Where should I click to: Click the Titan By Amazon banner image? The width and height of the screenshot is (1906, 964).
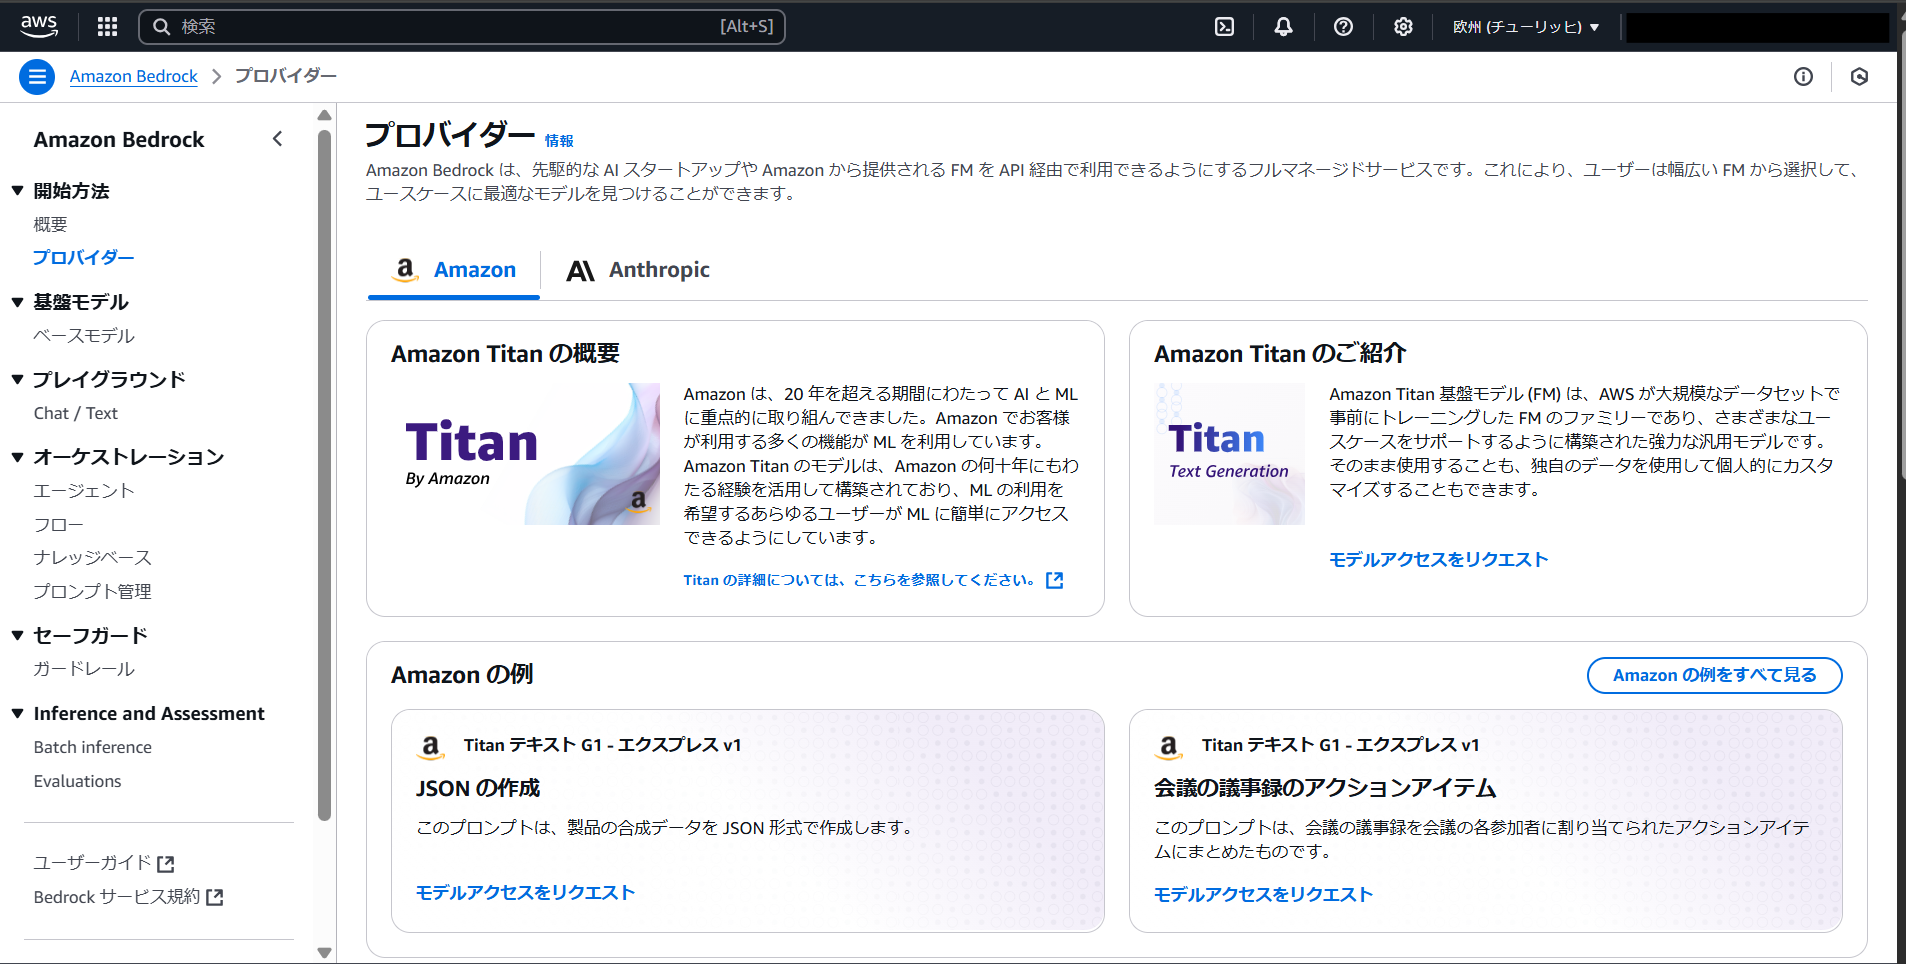[x=526, y=454]
